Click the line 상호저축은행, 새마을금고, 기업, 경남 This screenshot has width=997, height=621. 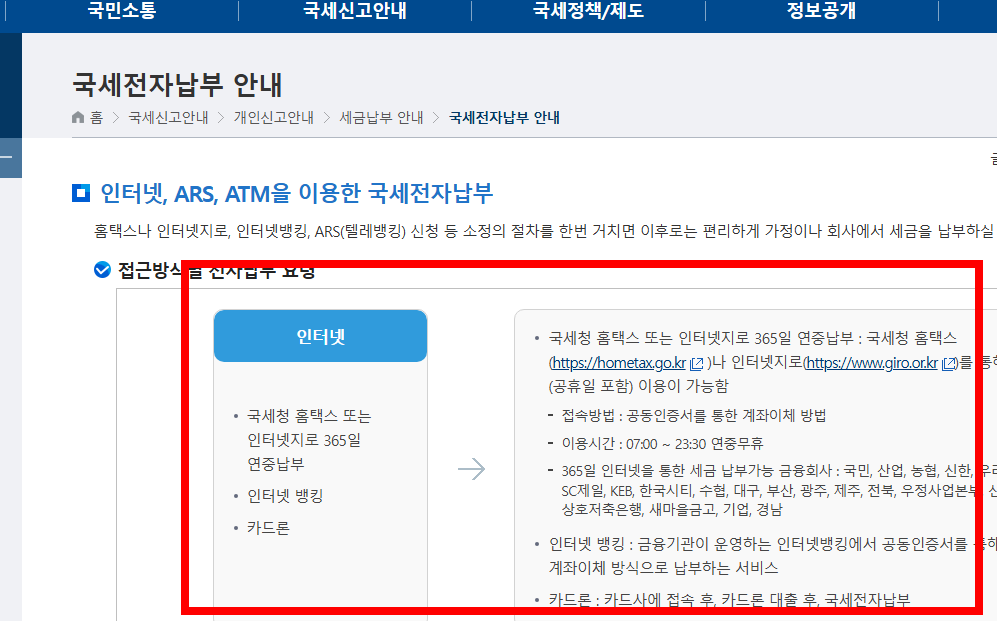(672, 510)
